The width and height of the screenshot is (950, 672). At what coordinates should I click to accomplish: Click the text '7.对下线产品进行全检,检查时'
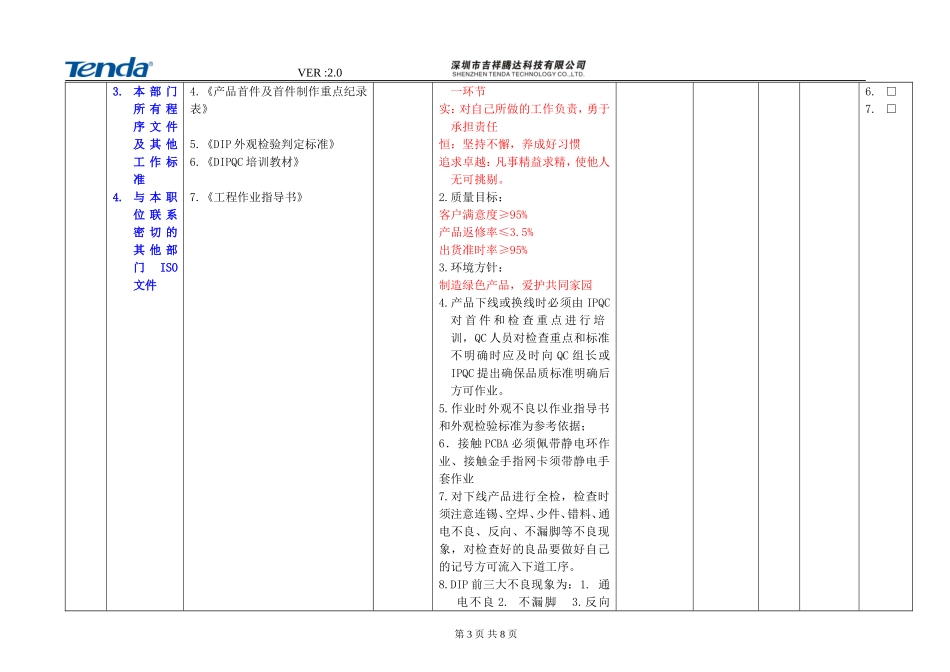click(524, 496)
